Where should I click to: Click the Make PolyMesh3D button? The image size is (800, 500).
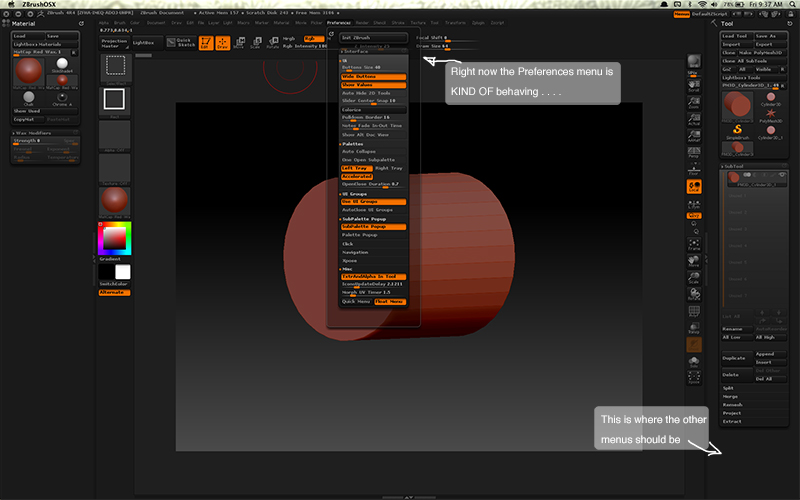(763, 53)
